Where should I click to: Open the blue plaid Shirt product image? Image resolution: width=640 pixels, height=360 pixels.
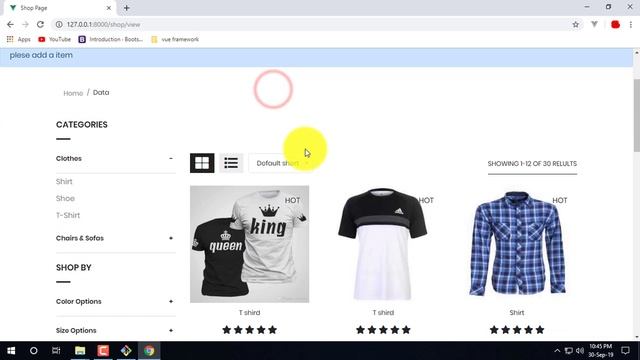[x=517, y=244]
